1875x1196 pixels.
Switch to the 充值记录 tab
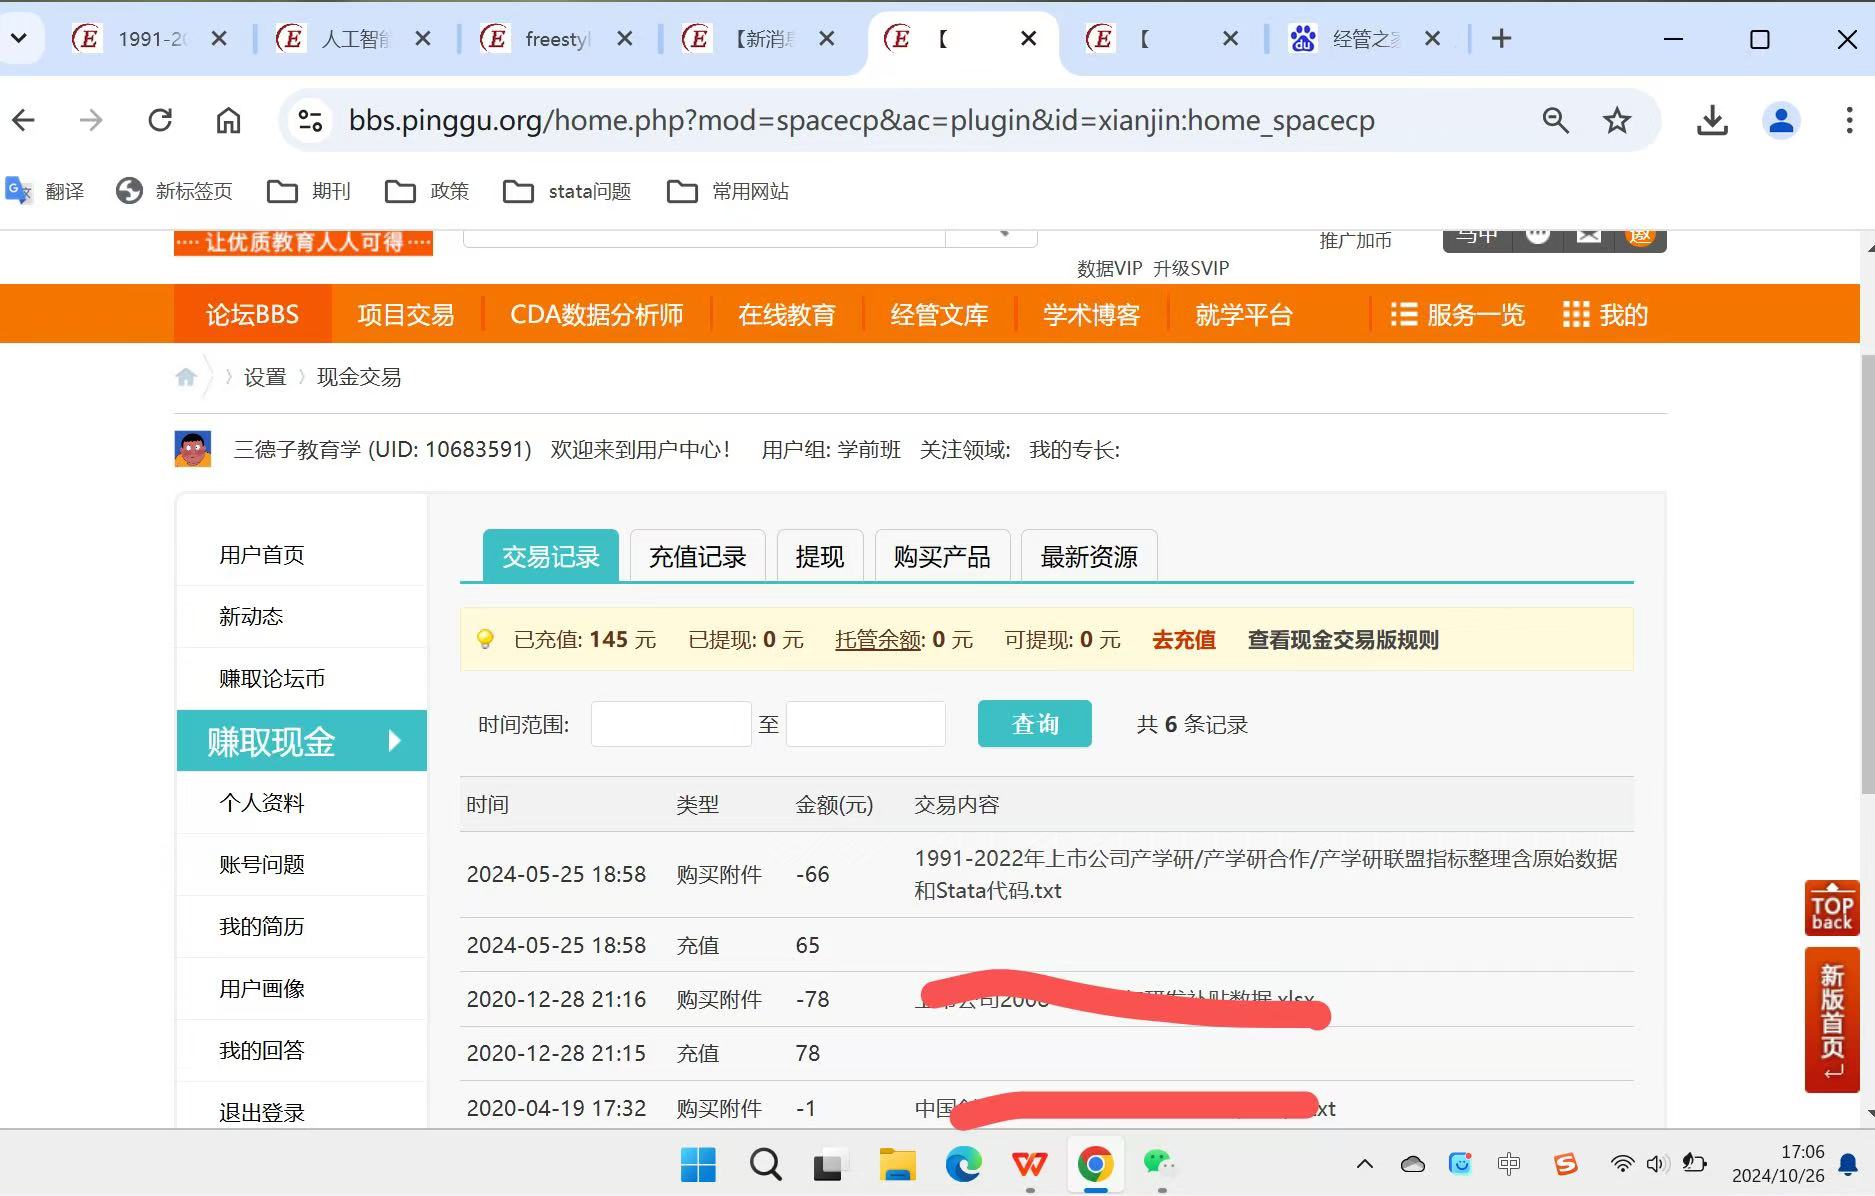[x=697, y=556]
